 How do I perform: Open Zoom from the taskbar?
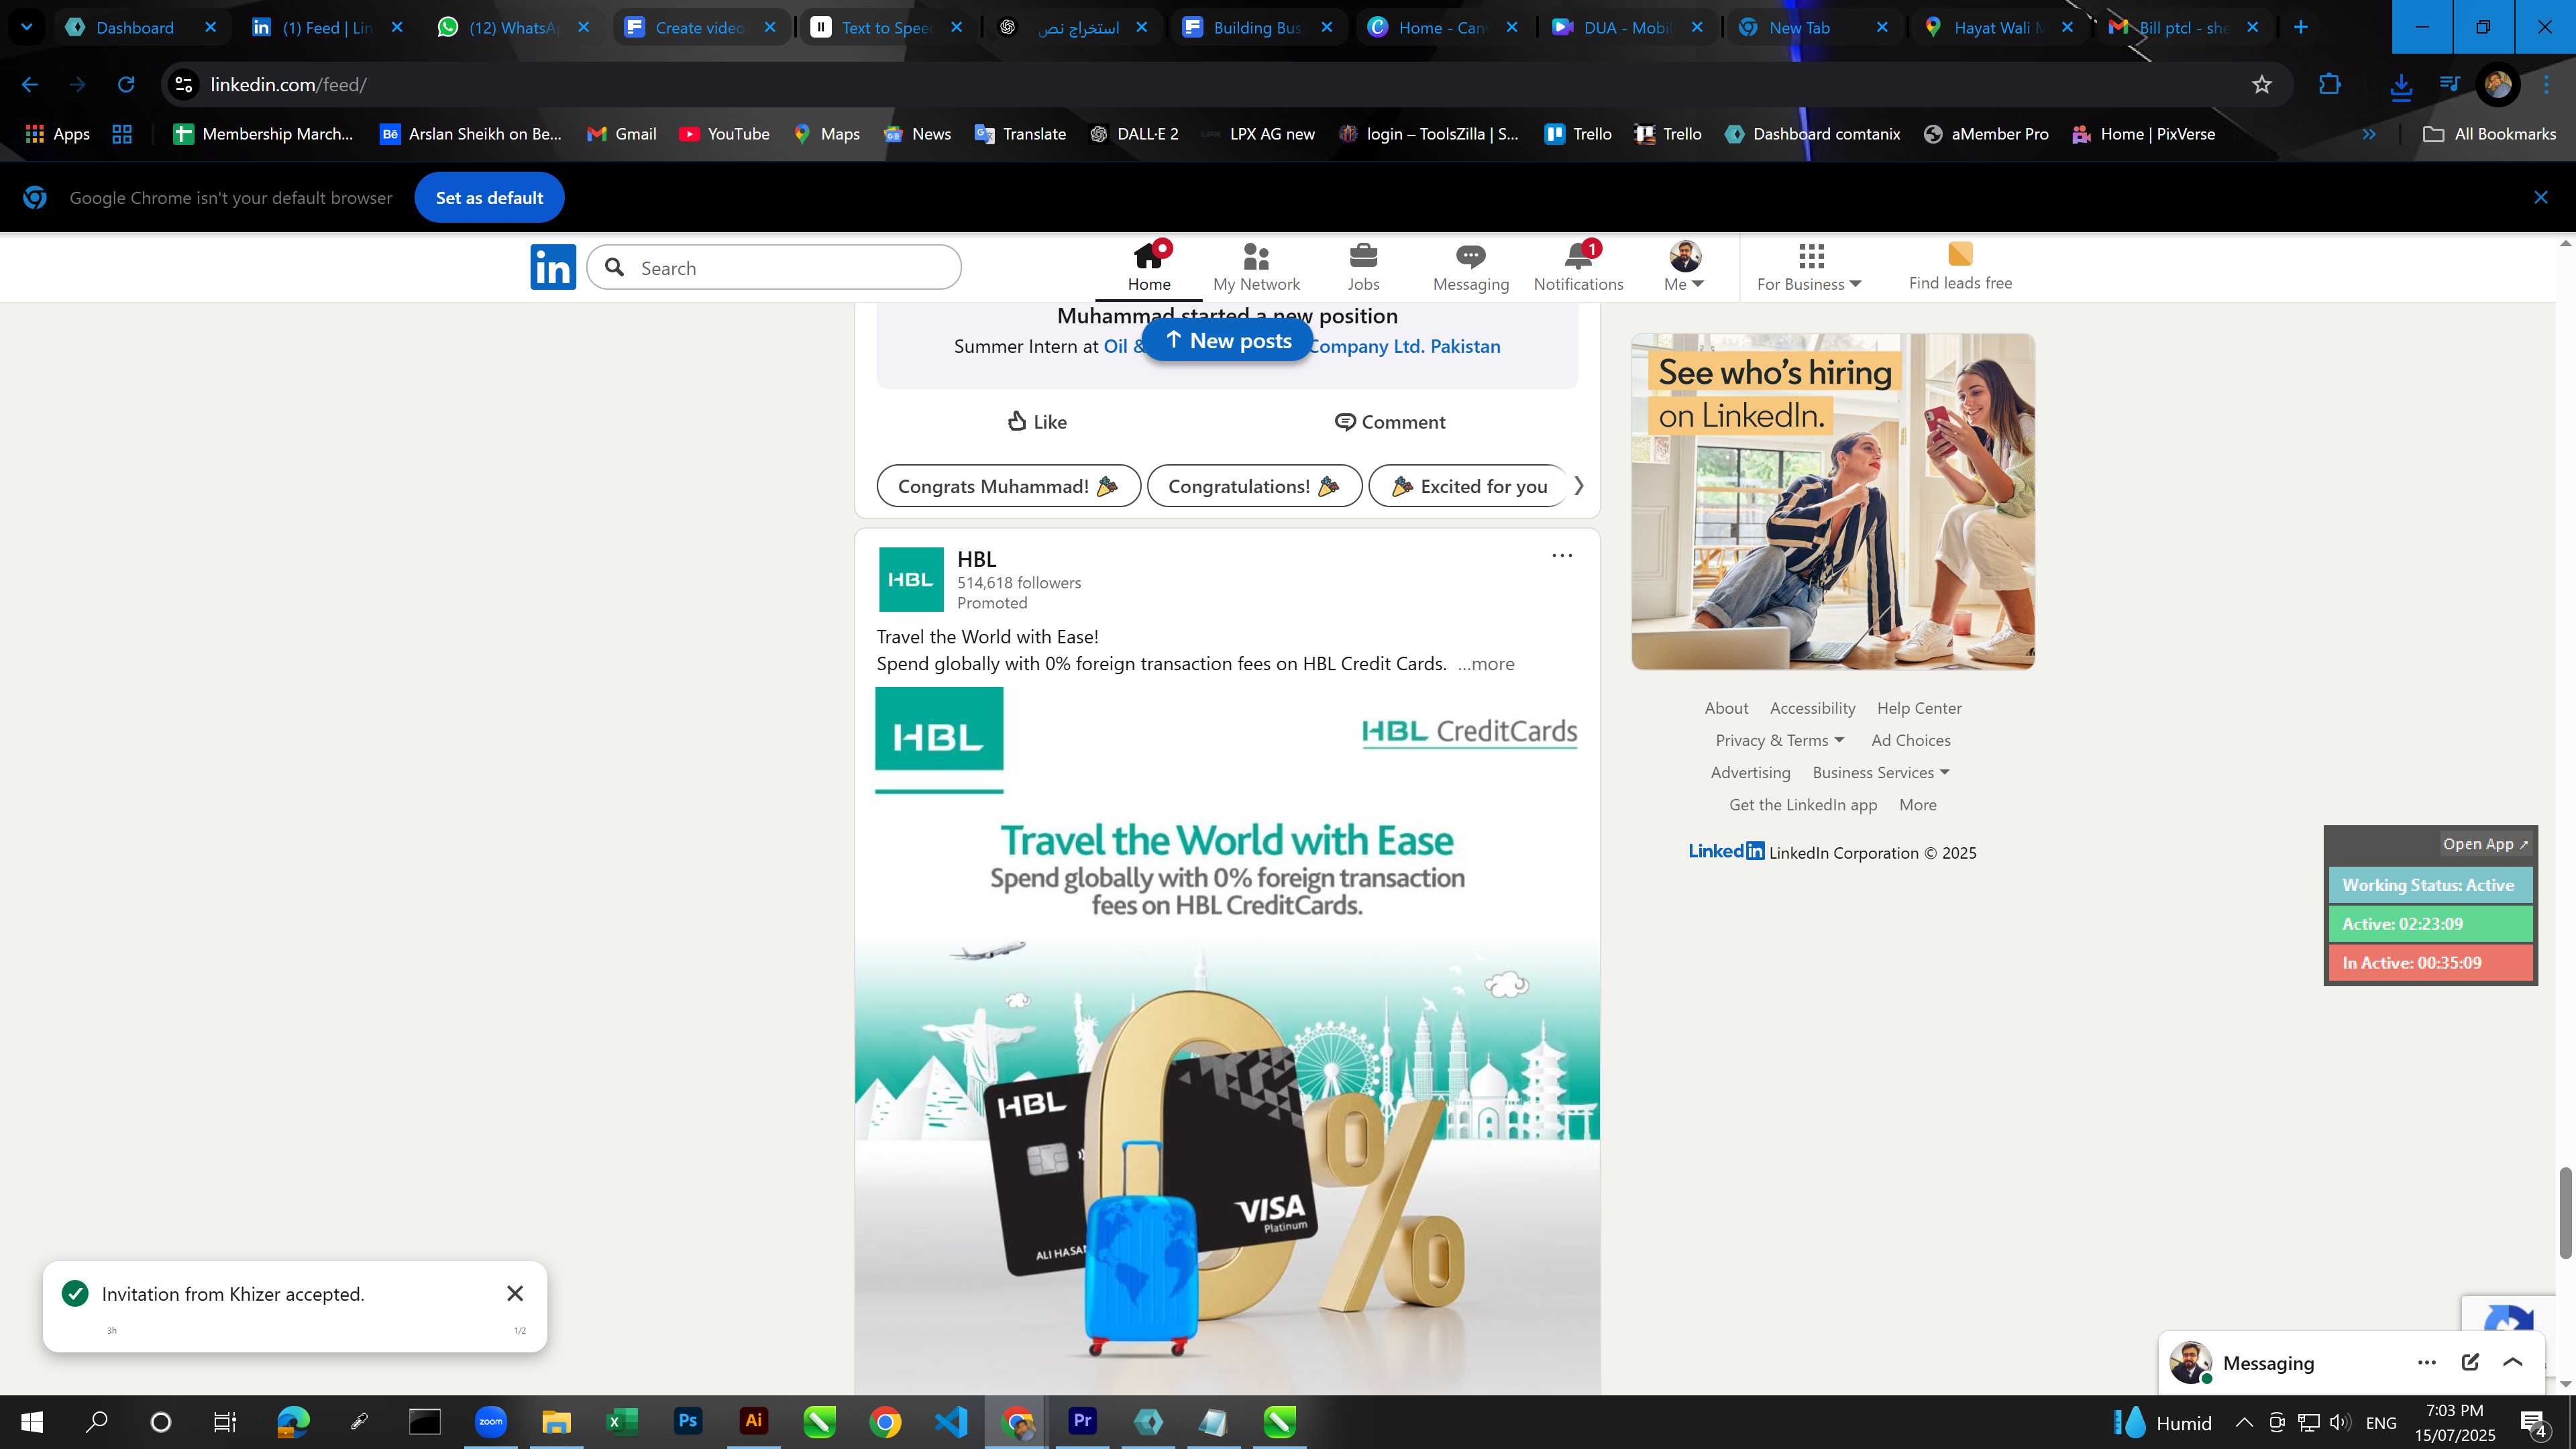point(491,1421)
